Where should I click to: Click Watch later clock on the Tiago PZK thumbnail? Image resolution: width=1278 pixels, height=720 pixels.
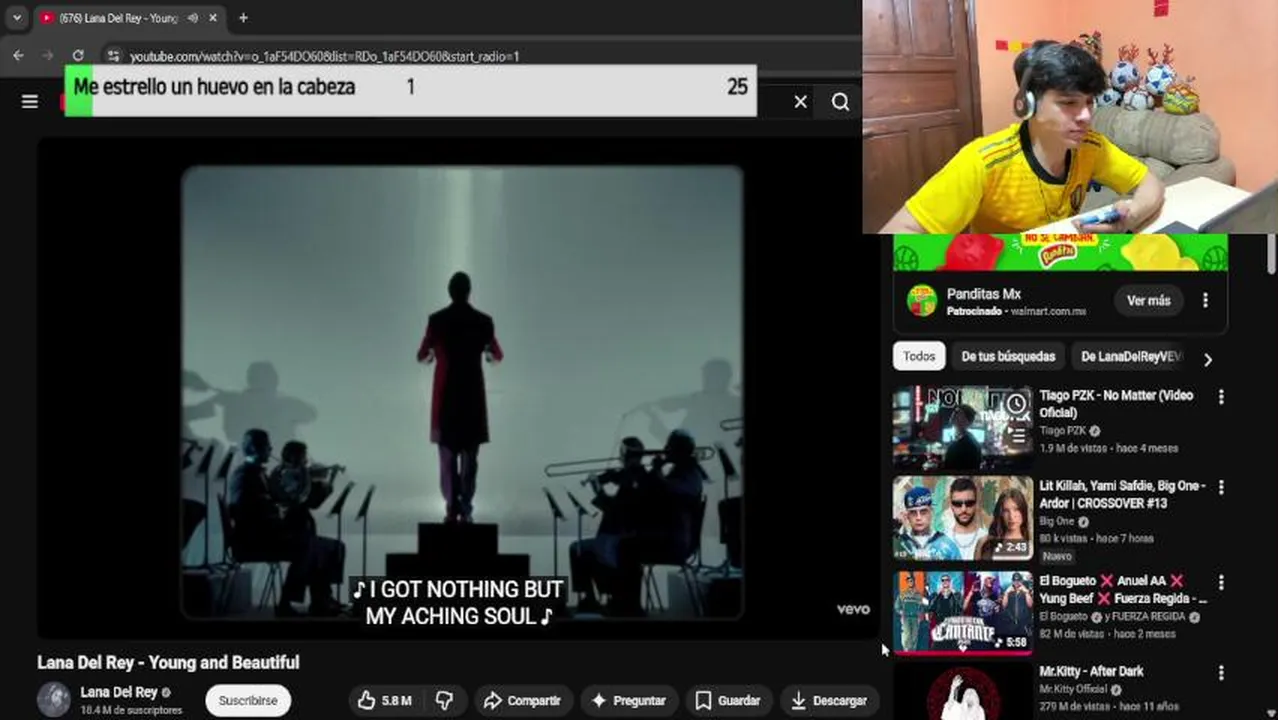pyautogui.click(x=1016, y=404)
